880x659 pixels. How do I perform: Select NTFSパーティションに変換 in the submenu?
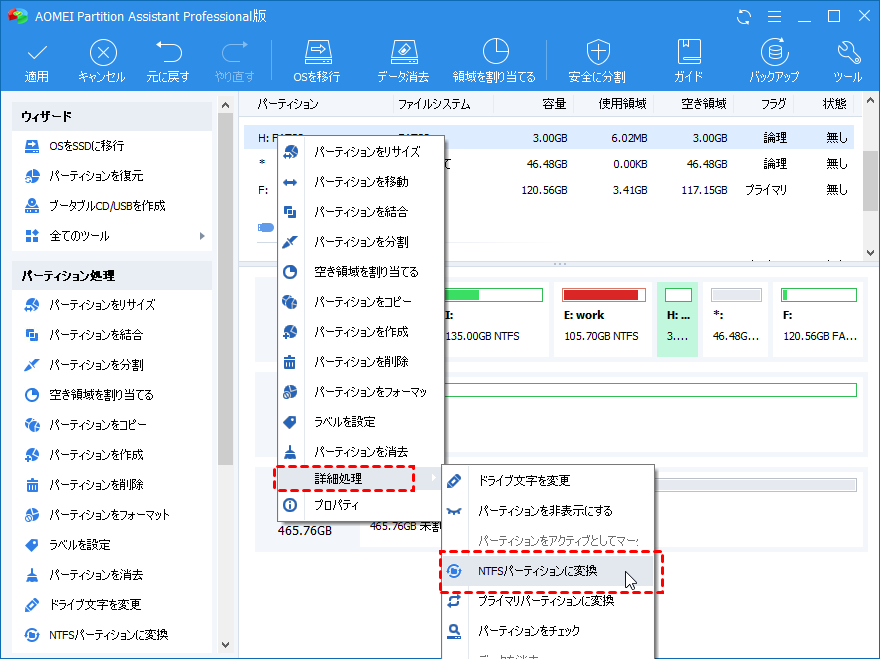click(x=548, y=571)
